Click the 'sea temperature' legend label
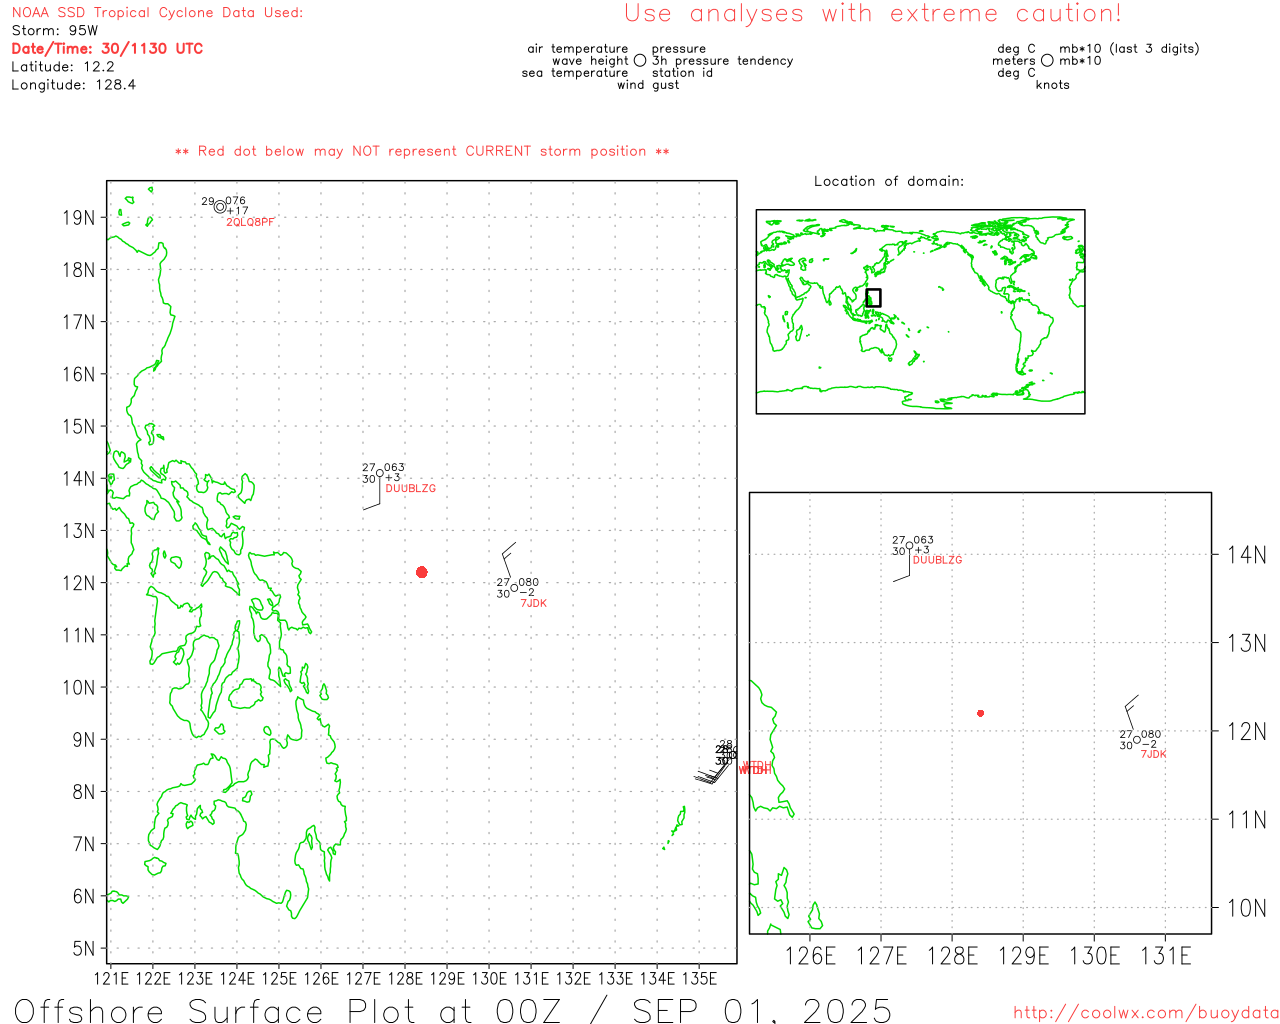Image resolution: width=1280 pixels, height=1024 pixels. point(575,73)
